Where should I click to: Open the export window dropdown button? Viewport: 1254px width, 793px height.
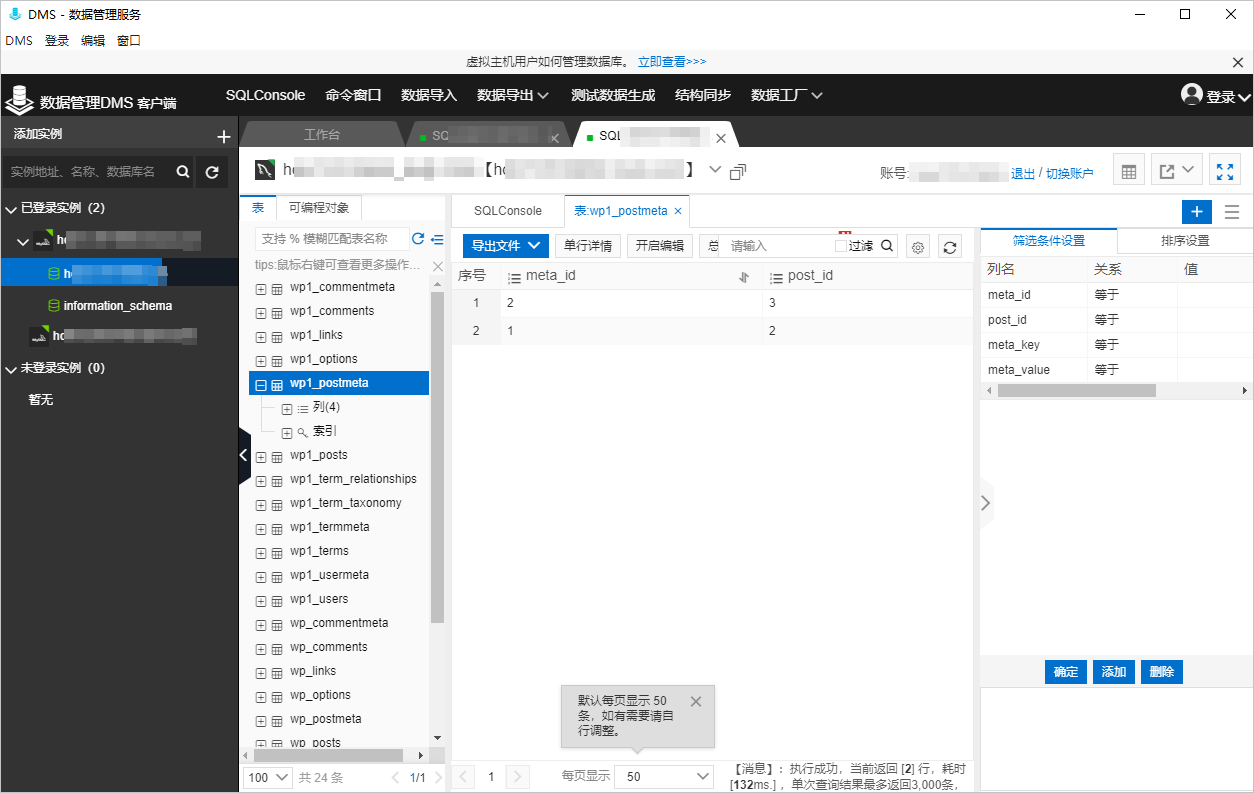click(1177, 171)
